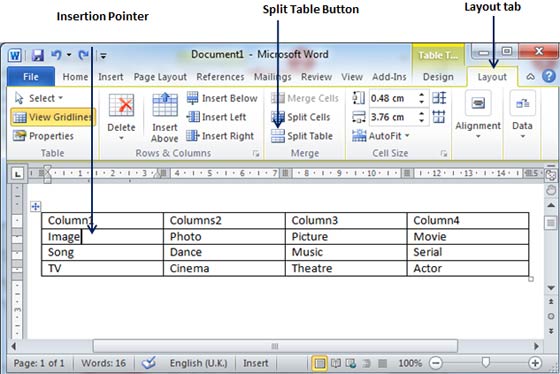
Task: Click the Theatre table cell
Action: click(x=346, y=268)
